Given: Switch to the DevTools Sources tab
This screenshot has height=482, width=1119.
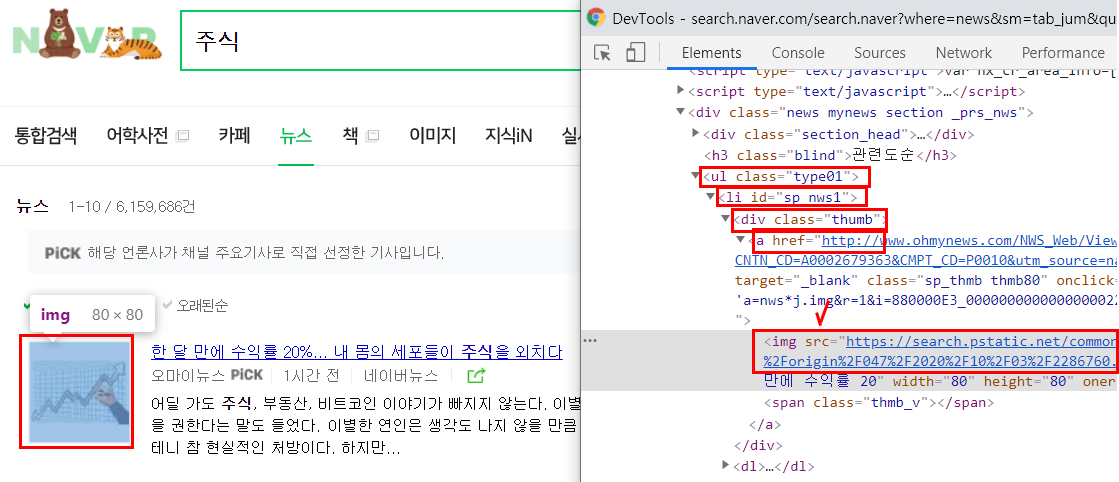Looking at the screenshot, I should (880, 53).
